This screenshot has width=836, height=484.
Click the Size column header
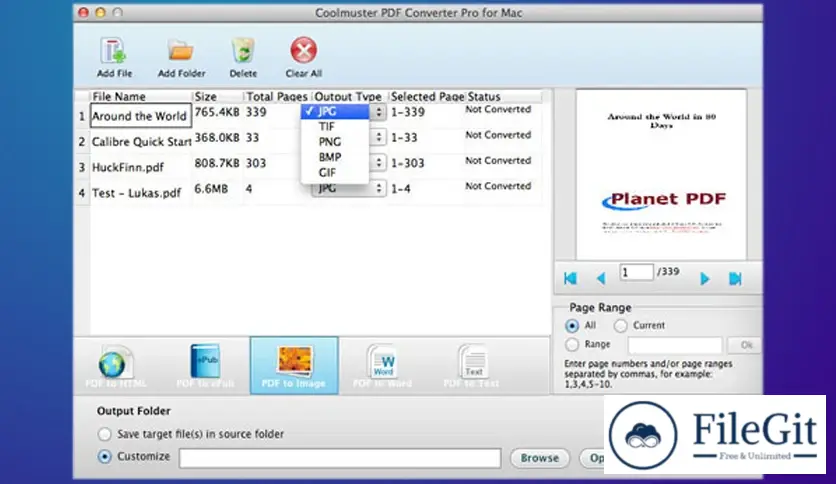coord(218,96)
